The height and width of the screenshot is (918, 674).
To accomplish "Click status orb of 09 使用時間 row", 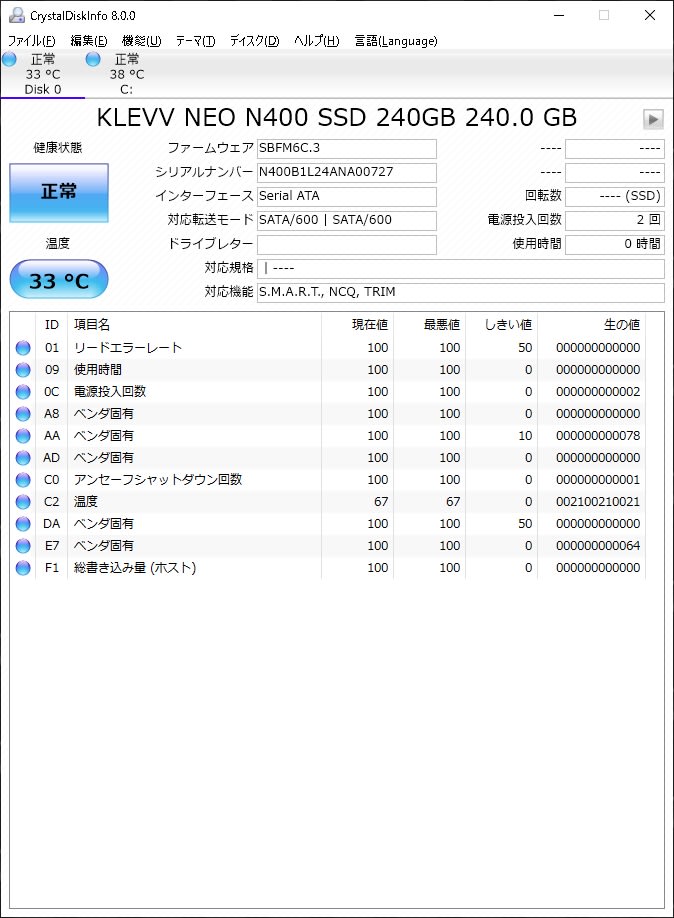I will pyautogui.click(x=23, y=370).
